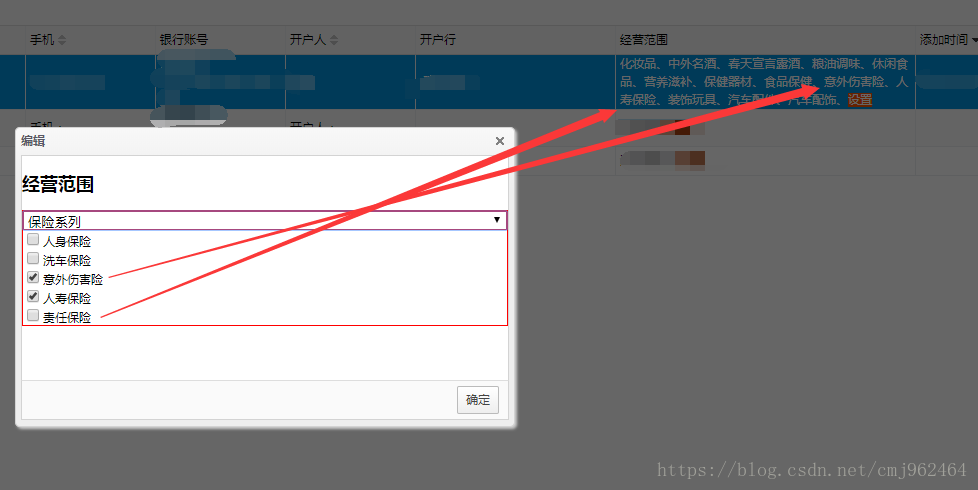Click the 责任保险 option label
This screenshot has width=978, height=490.
[x=67, y=317]
